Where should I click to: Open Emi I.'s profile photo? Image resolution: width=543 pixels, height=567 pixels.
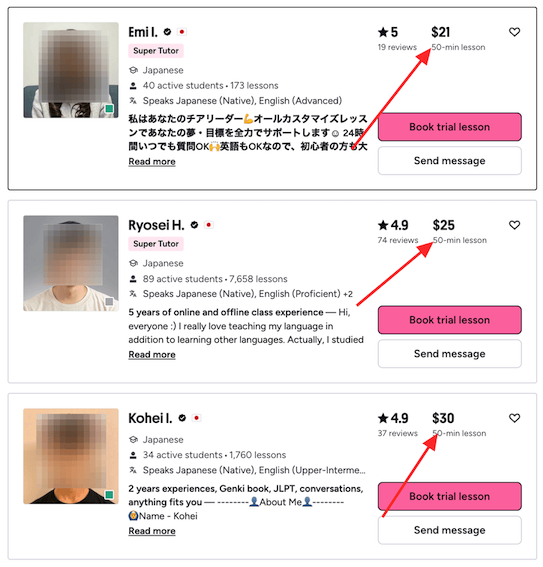click(x=71, y=70)
